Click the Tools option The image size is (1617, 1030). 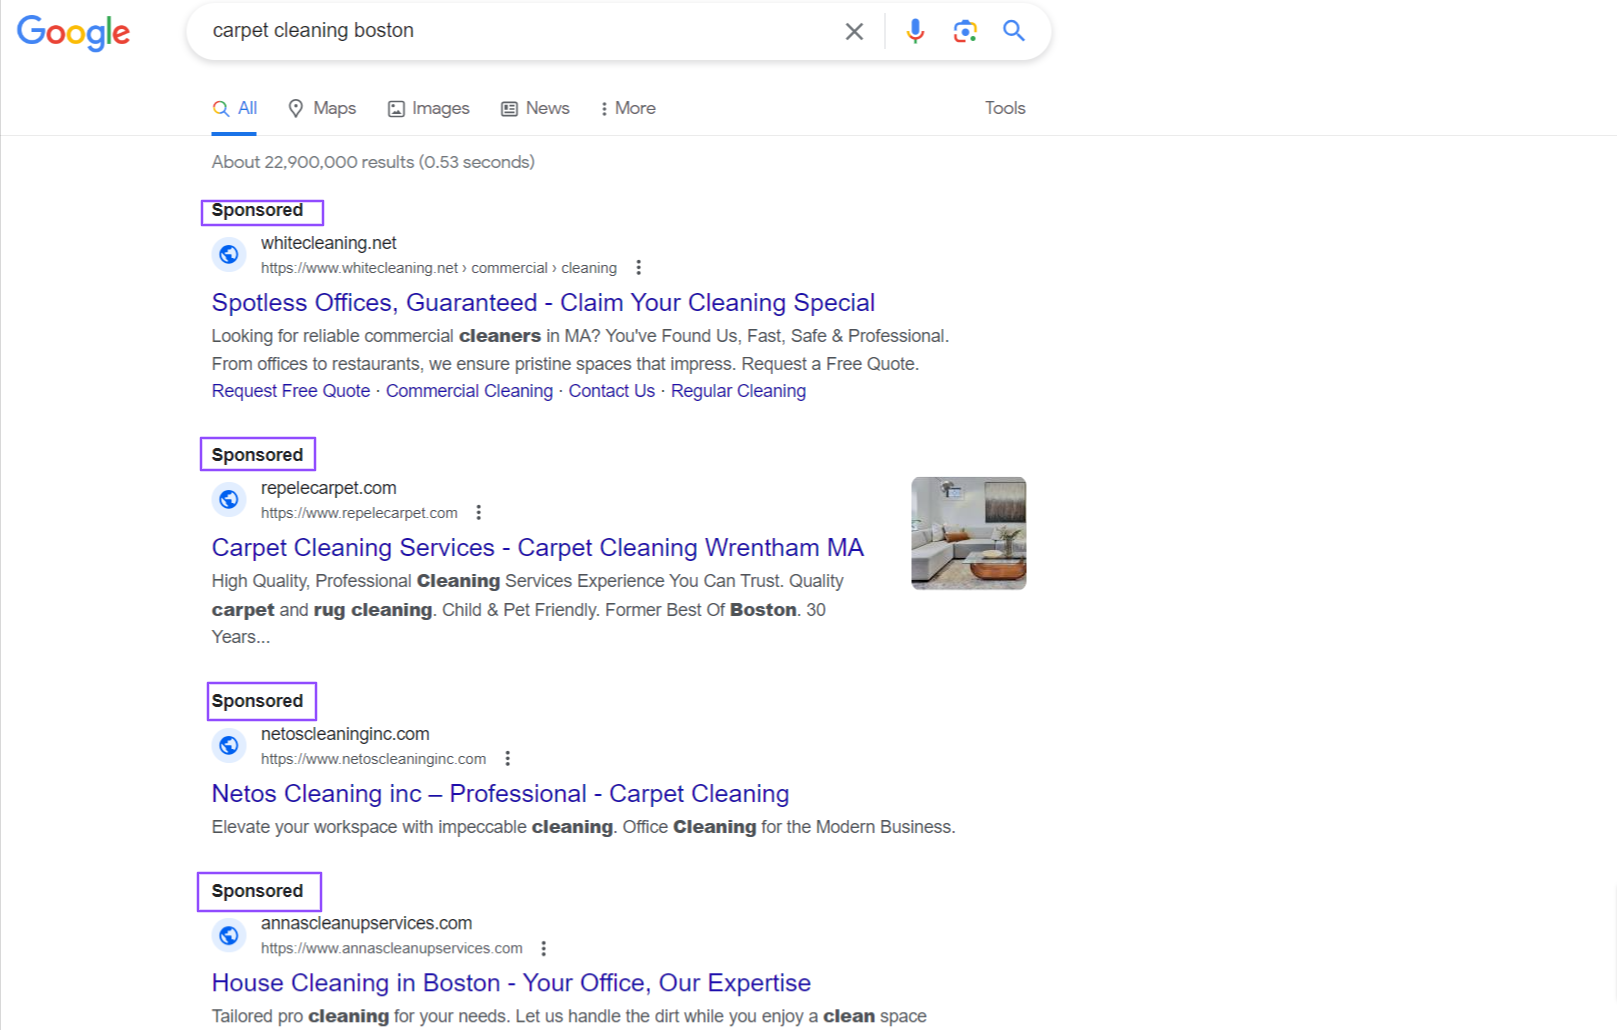[x=1004, y=108]
